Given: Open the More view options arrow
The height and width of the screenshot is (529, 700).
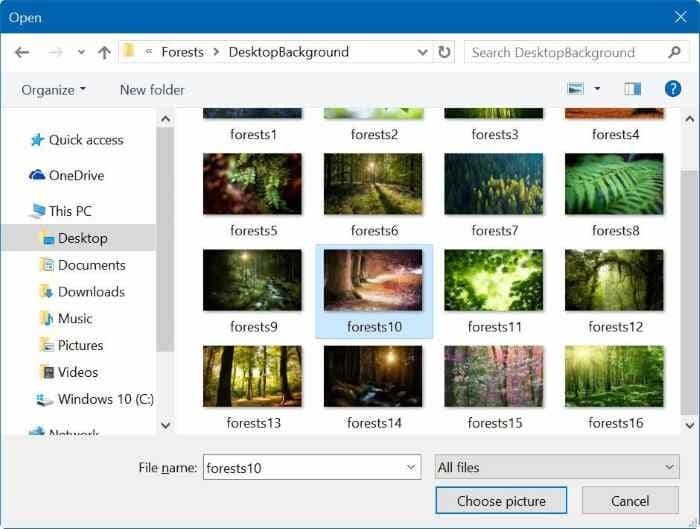Looking at the screenshot, I should (597, 89).
